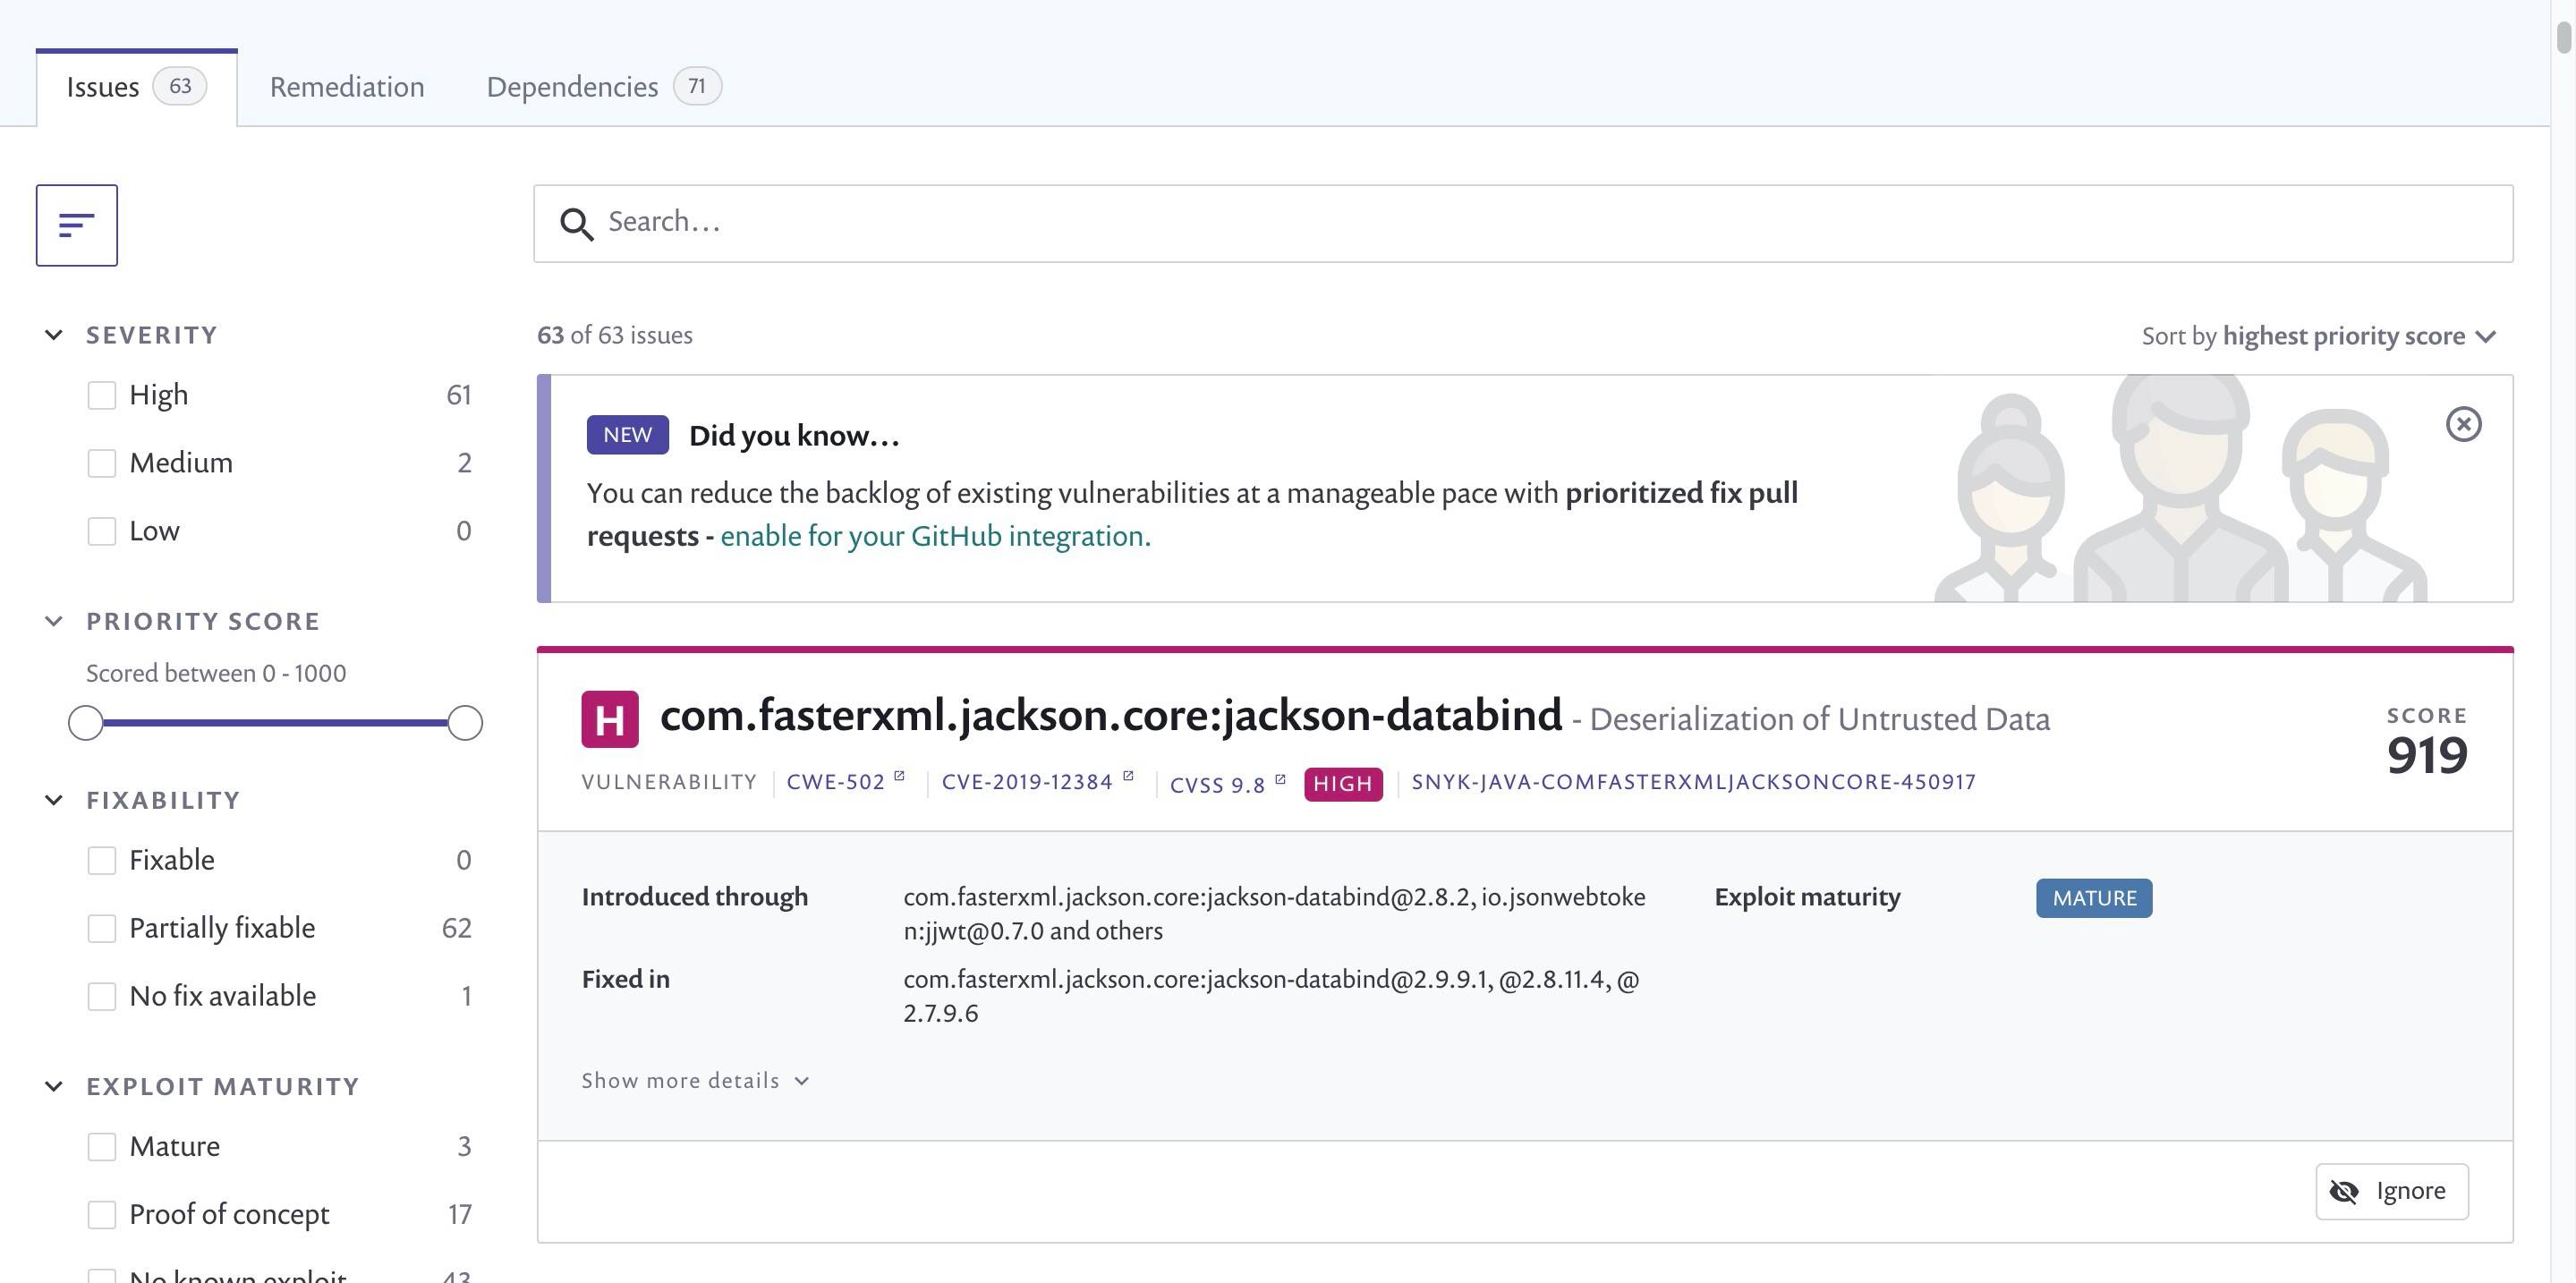Click the 'Deserialization of Untrusted Data' subtitle
This screenshot has height=1283, width=2576.
1819,719
